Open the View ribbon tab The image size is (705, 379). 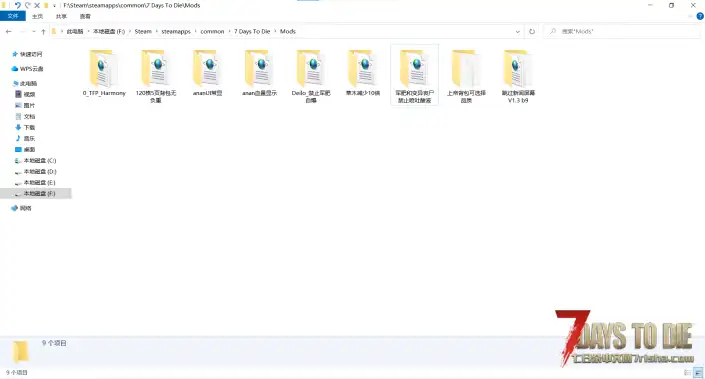pos(85,16)
